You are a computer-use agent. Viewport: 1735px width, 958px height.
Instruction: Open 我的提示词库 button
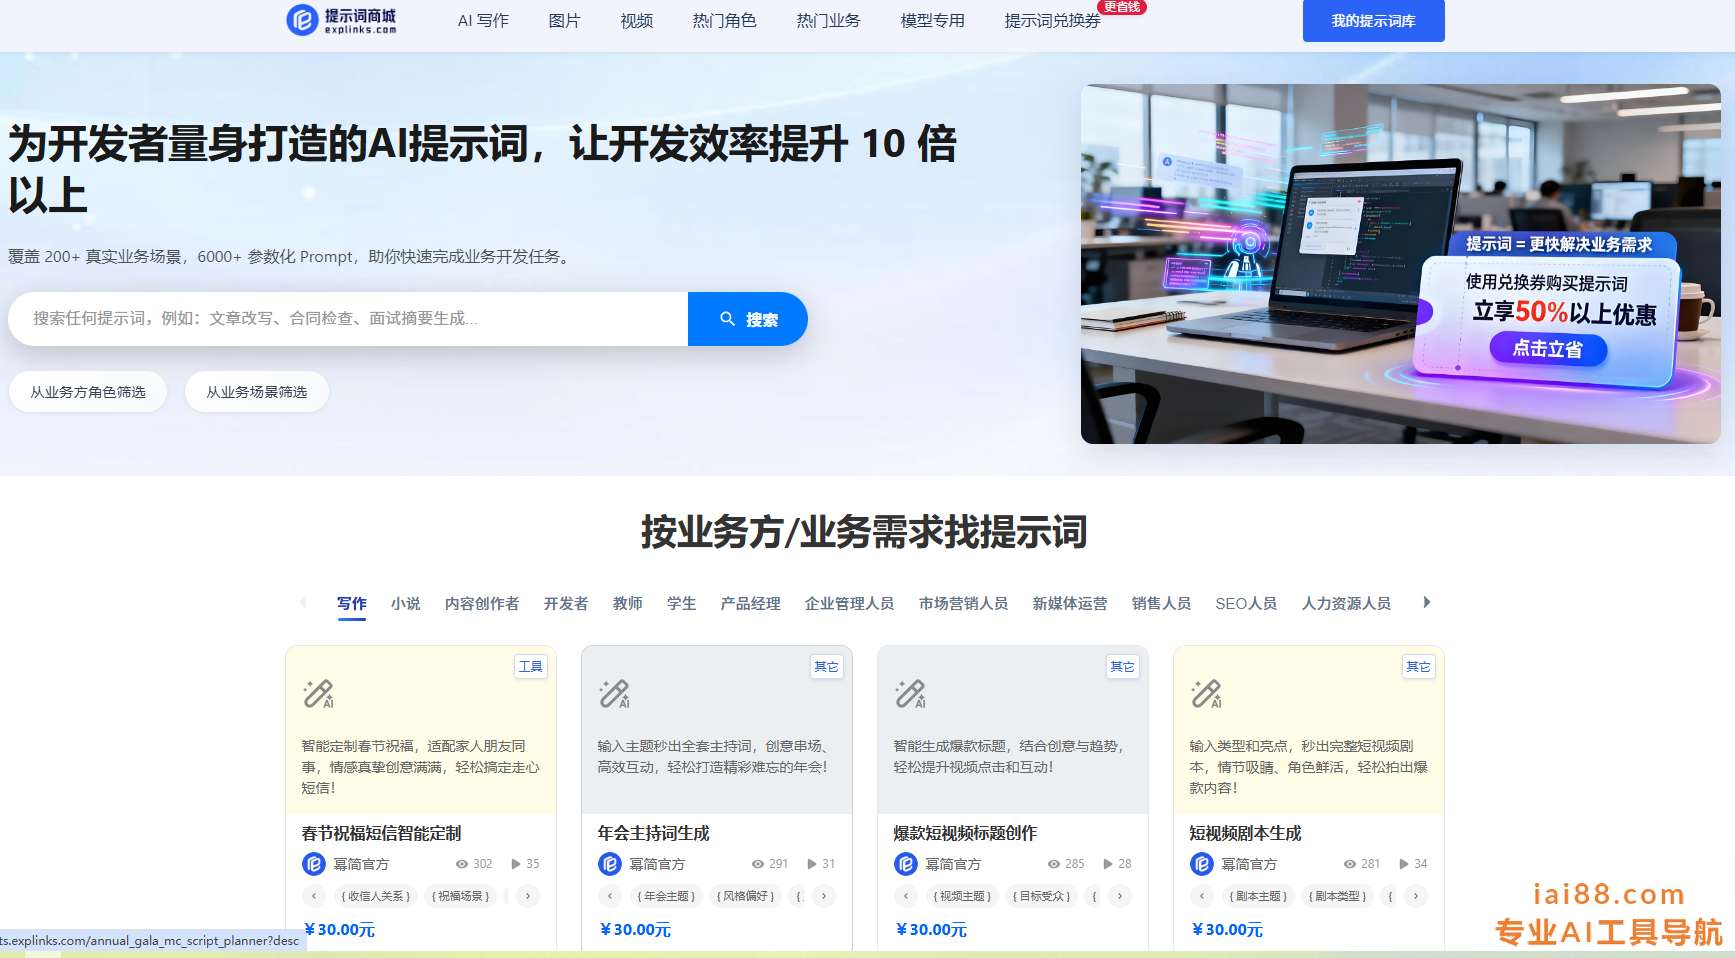[1373, 21]
